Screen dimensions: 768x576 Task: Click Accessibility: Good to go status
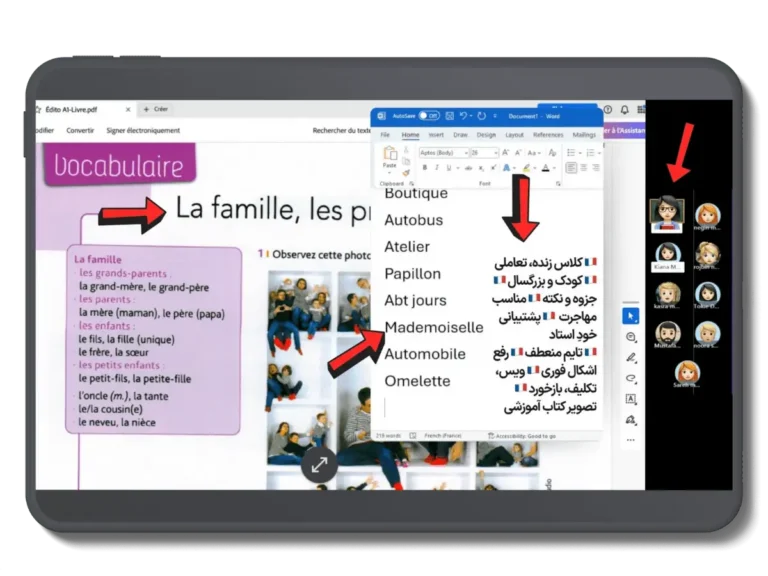pyautogui.click(x=522, y=435)
